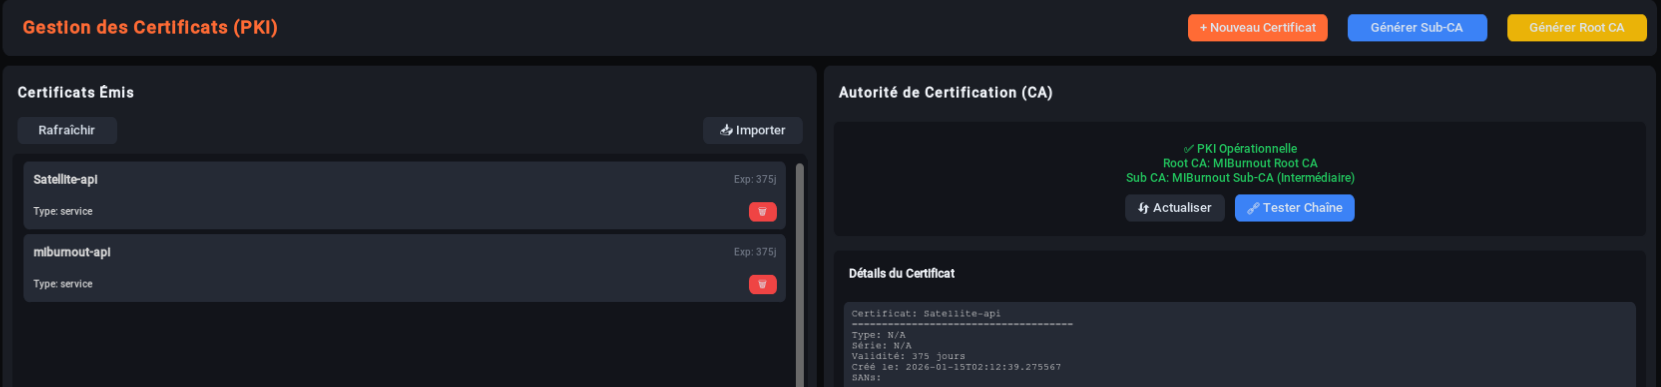
Task: Select the miburnout-api certificate row
Action: tap(405, 268)
